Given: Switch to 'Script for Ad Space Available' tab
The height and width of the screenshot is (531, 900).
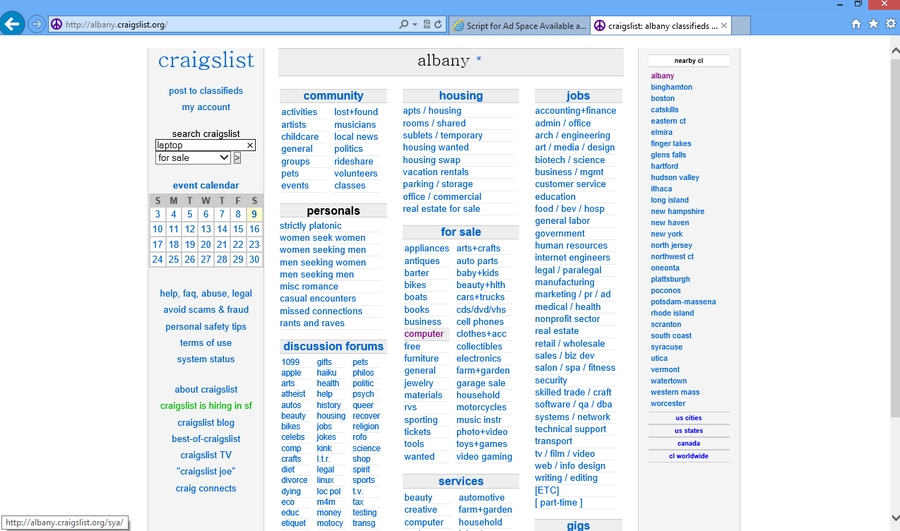Looking at the screenshot, I should pos(520,25).
